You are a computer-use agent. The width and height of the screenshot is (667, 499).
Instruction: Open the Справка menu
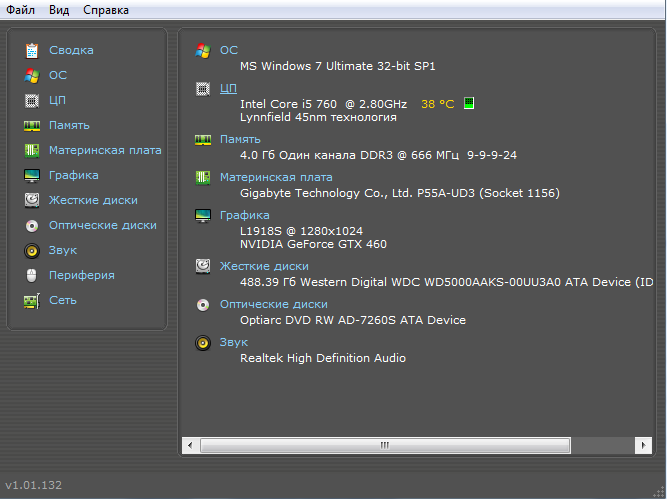point(105,10)
